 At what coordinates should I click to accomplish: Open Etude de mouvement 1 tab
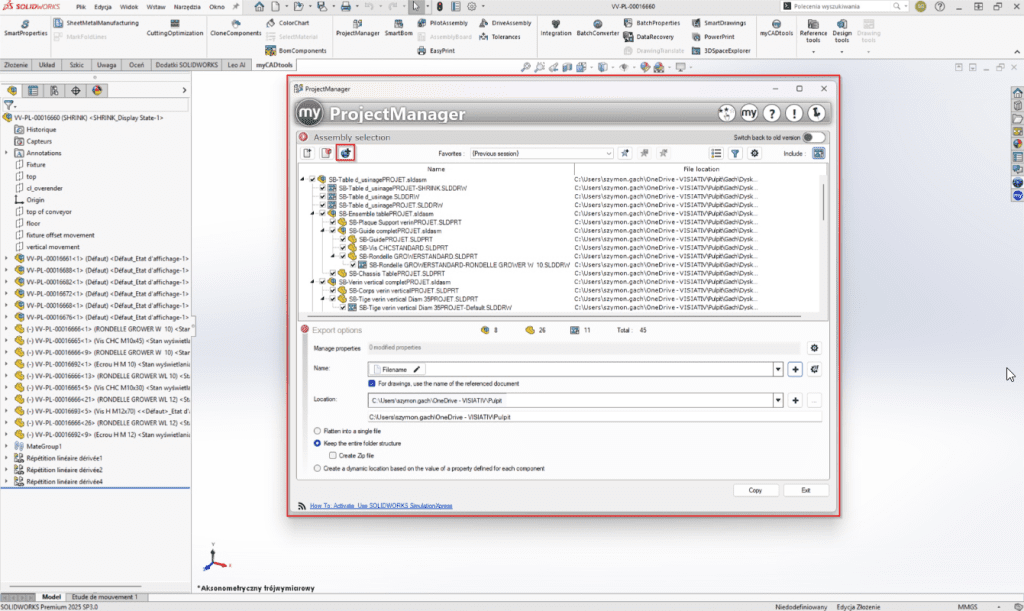(104, 597)
